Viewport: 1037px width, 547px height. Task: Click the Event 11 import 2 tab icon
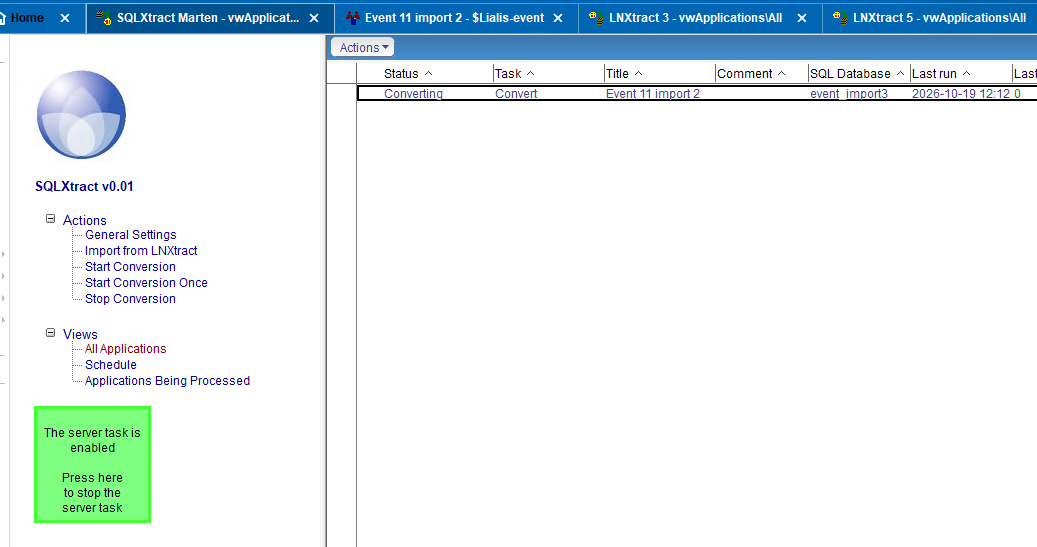tap(353, 18)
